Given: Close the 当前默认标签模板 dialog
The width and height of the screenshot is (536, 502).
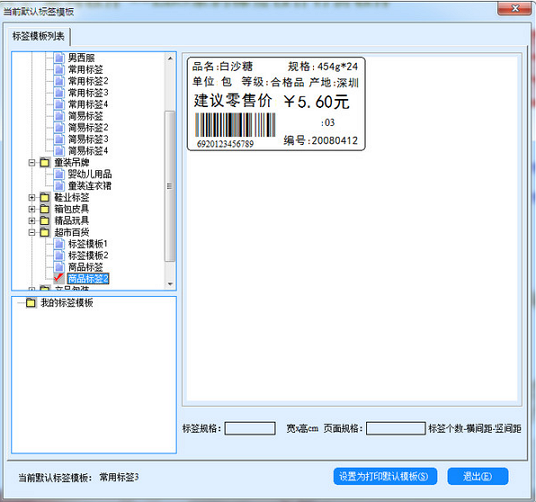Looking at the screenshot, I should [x=515, y=8].
